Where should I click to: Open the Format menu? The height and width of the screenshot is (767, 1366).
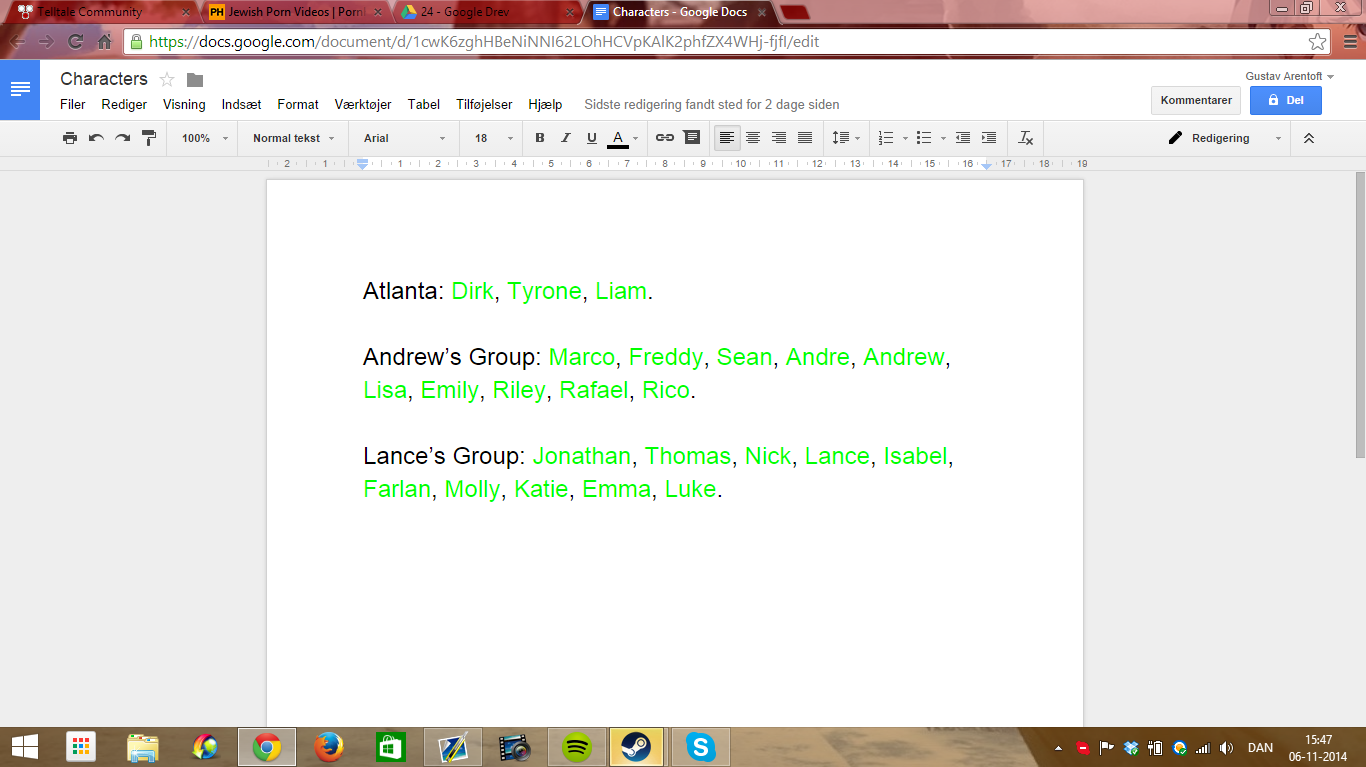coord(298,104)
